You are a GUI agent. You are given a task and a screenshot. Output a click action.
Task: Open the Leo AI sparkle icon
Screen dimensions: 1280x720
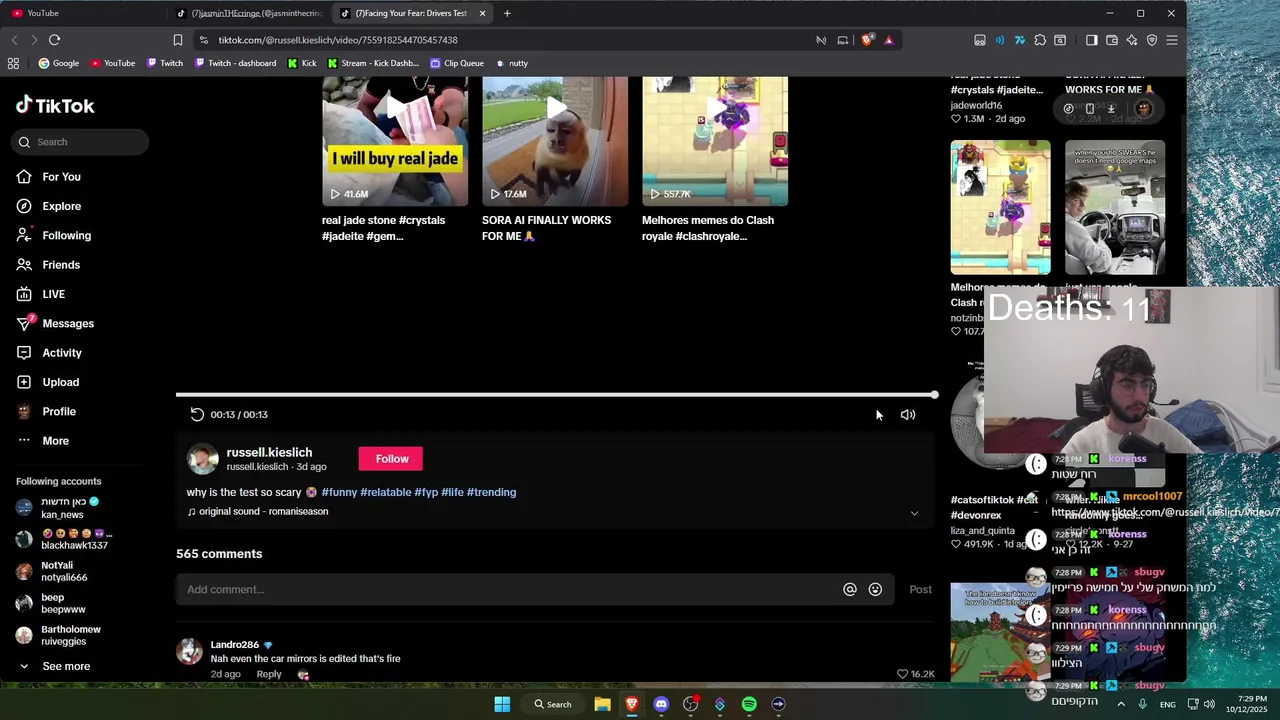[1132, 40]
